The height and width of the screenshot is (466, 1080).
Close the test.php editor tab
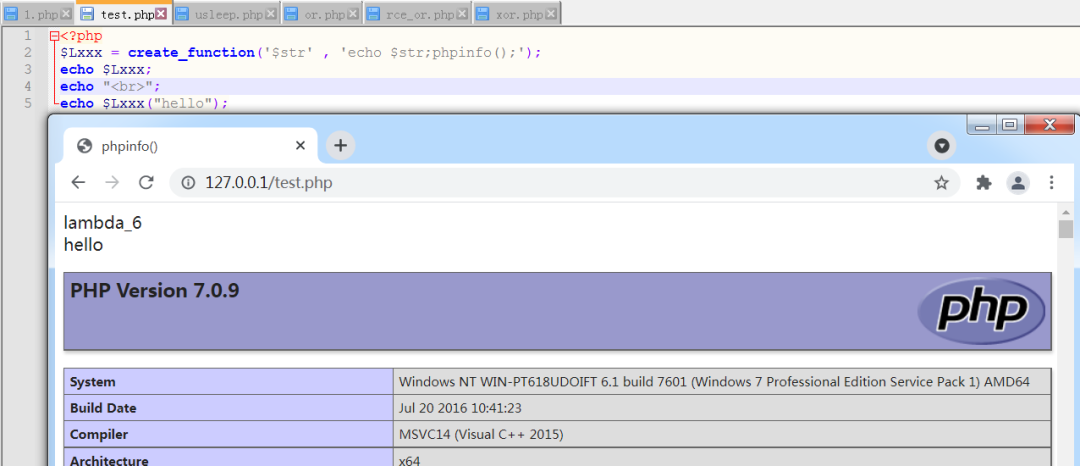160,14
